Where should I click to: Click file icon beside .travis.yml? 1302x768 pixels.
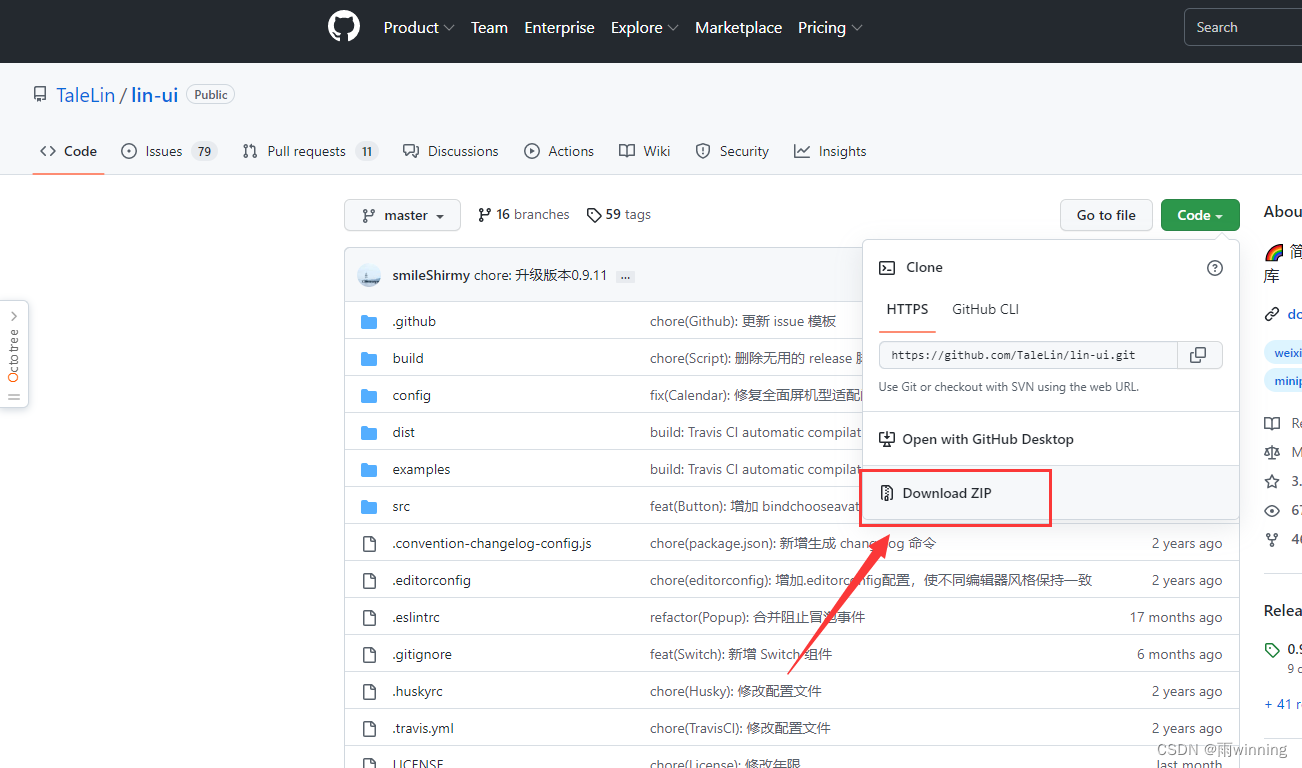tap(369, 729)
